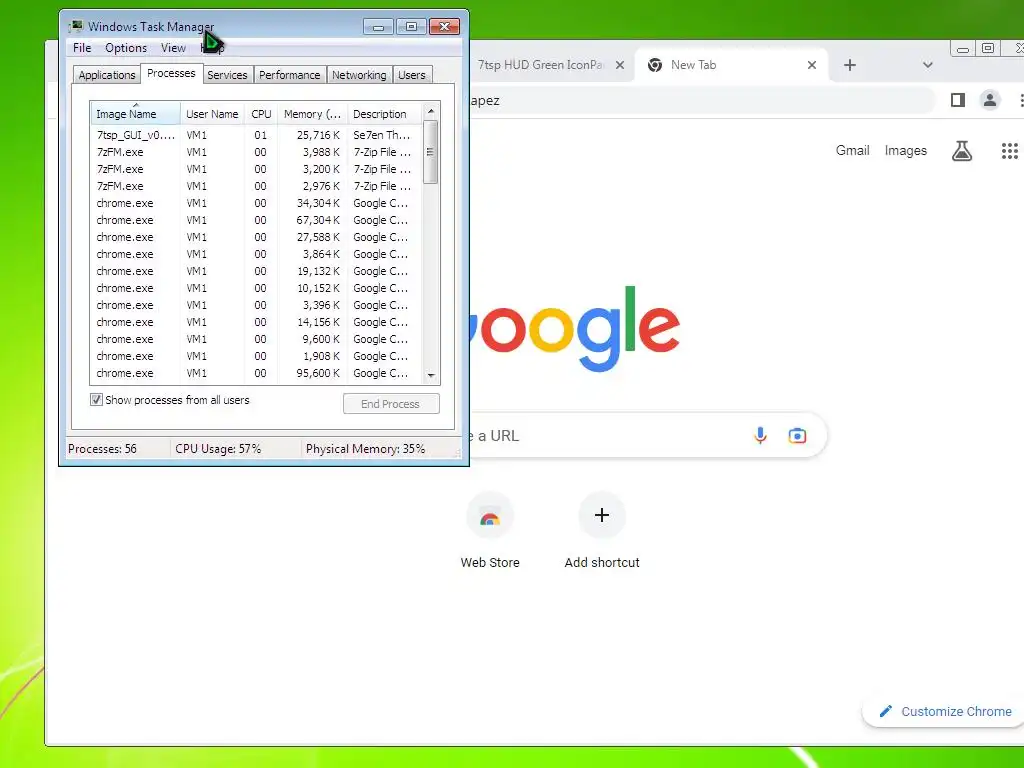Select 7zFM.exe process using 3,200 K
This screenshot has height=768, width=1024.
click(x=256, y=169)
